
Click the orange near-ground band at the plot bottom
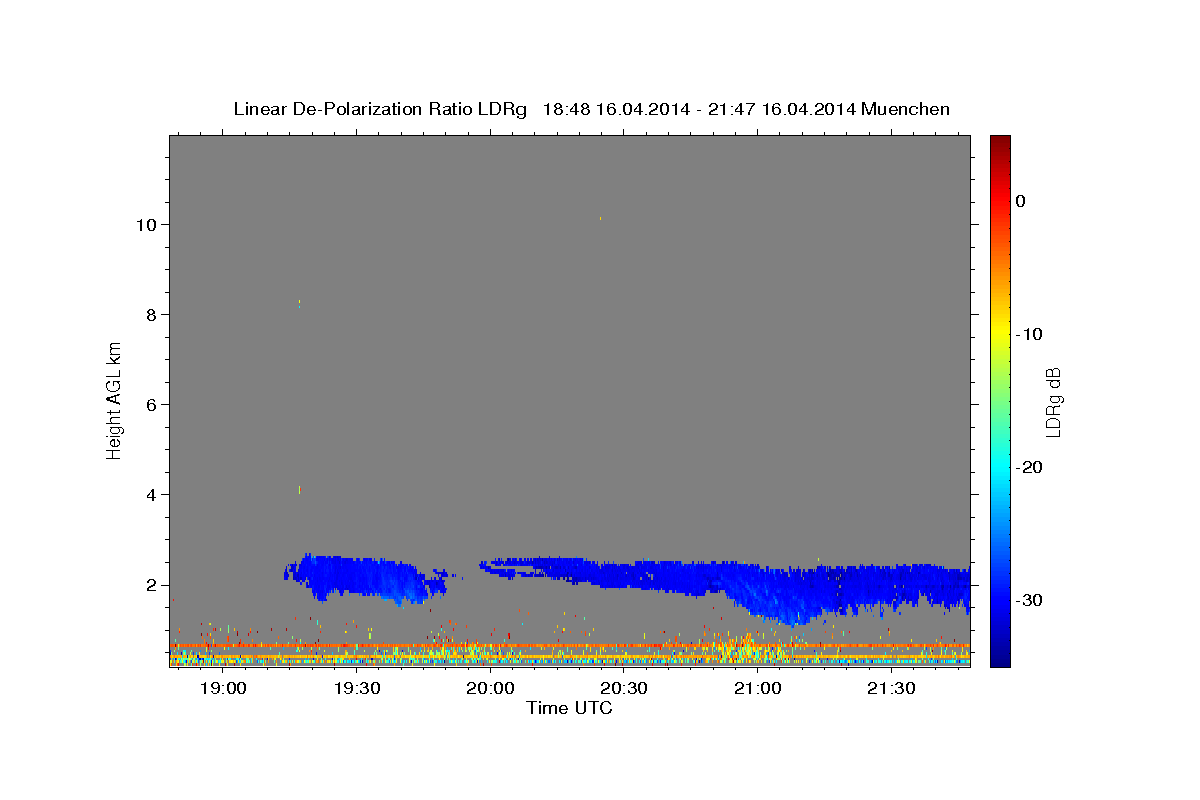(x=570, y=646)
